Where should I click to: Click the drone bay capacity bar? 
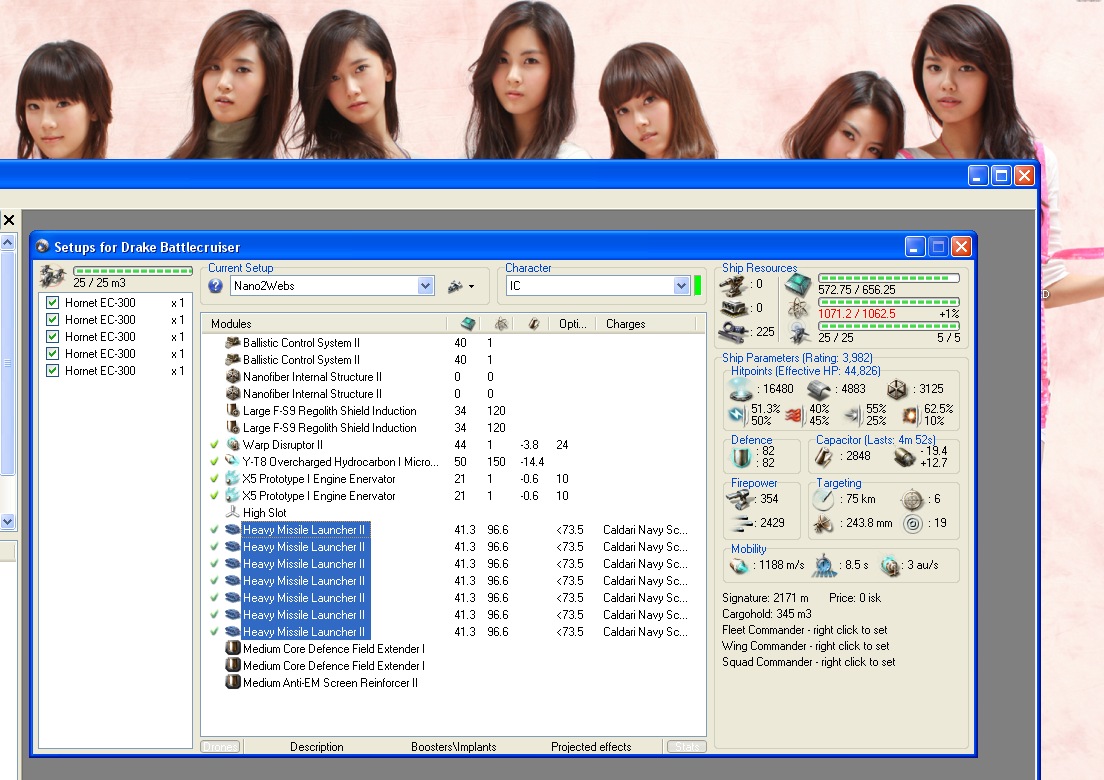click(x=133, y=271)
